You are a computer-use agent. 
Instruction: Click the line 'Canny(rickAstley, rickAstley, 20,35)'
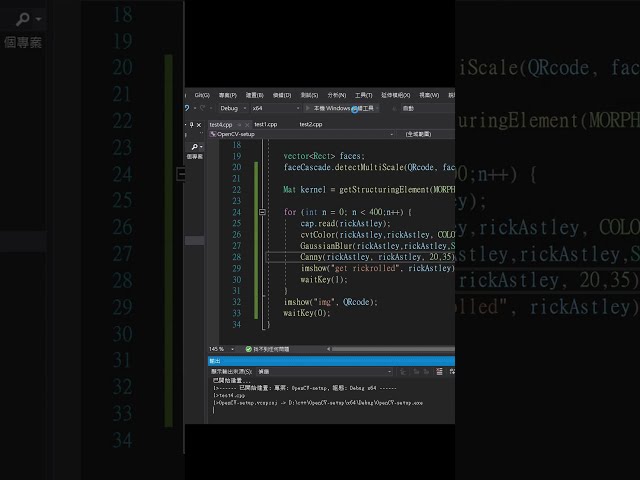(x=378, y=257)
